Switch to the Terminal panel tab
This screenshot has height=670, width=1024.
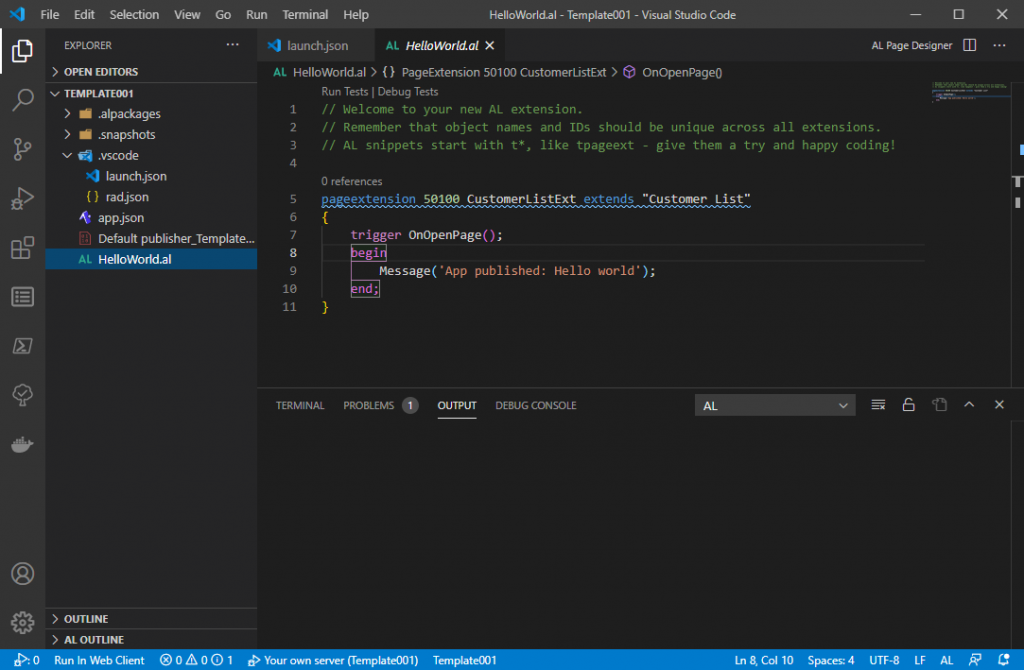(300, 406)
